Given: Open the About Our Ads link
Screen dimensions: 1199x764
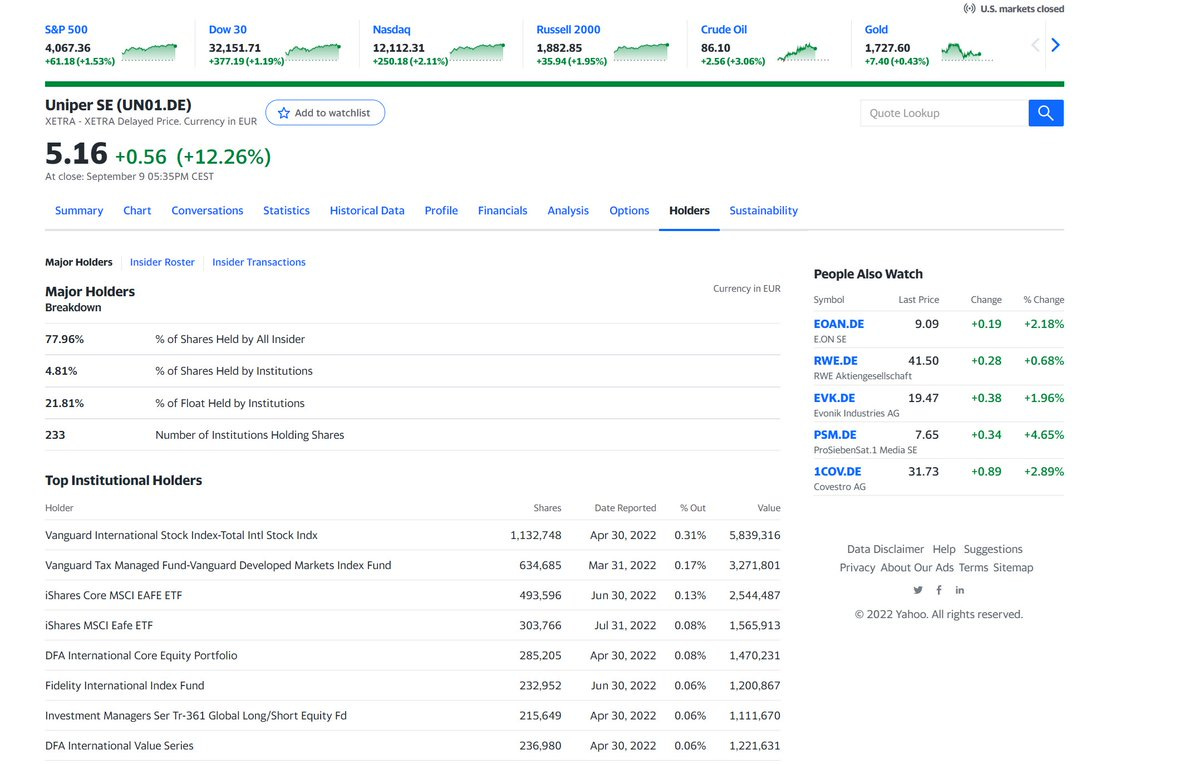Looking at the screenshot, I should [917, 567].
